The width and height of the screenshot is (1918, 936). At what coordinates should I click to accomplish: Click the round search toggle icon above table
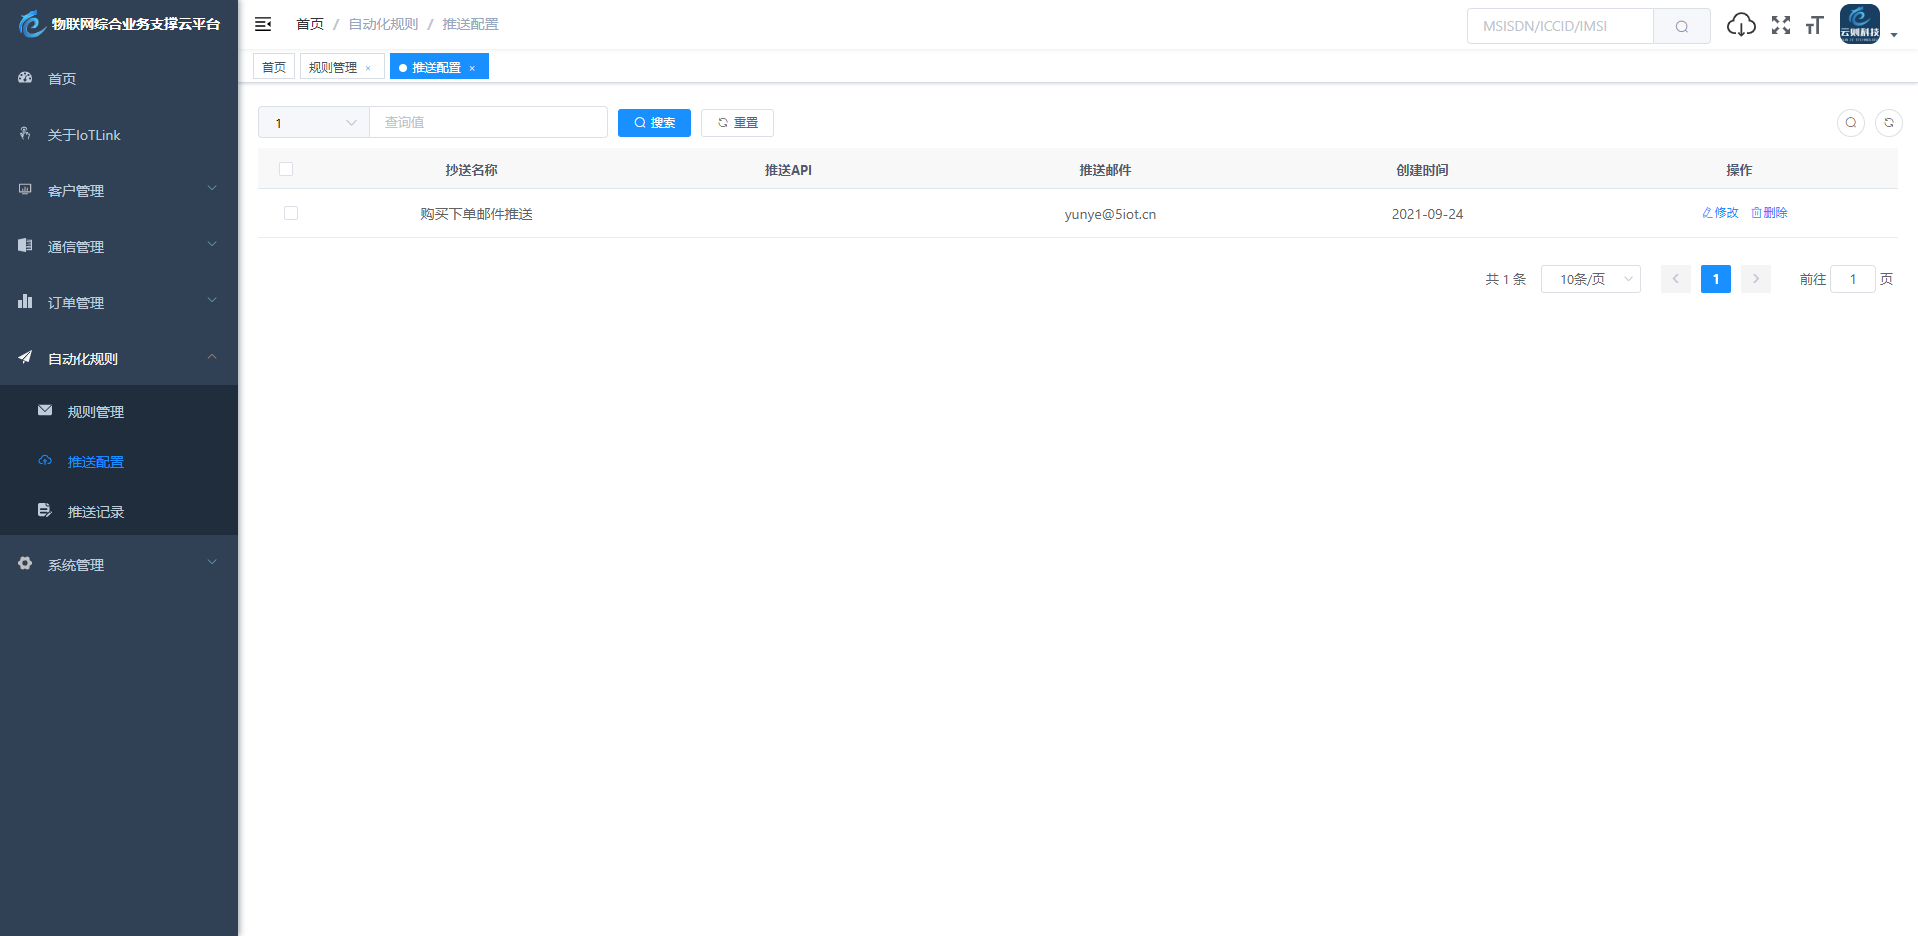[1851, 123]
